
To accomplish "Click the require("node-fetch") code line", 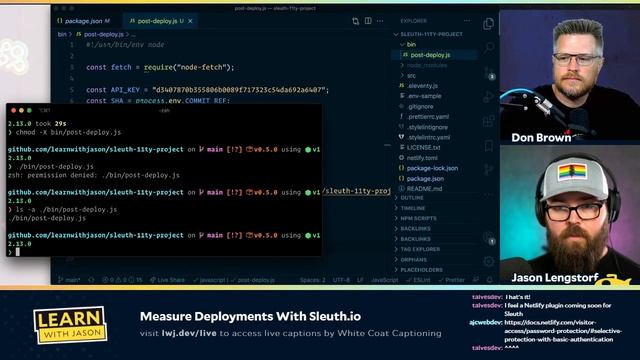I will 160,67.
